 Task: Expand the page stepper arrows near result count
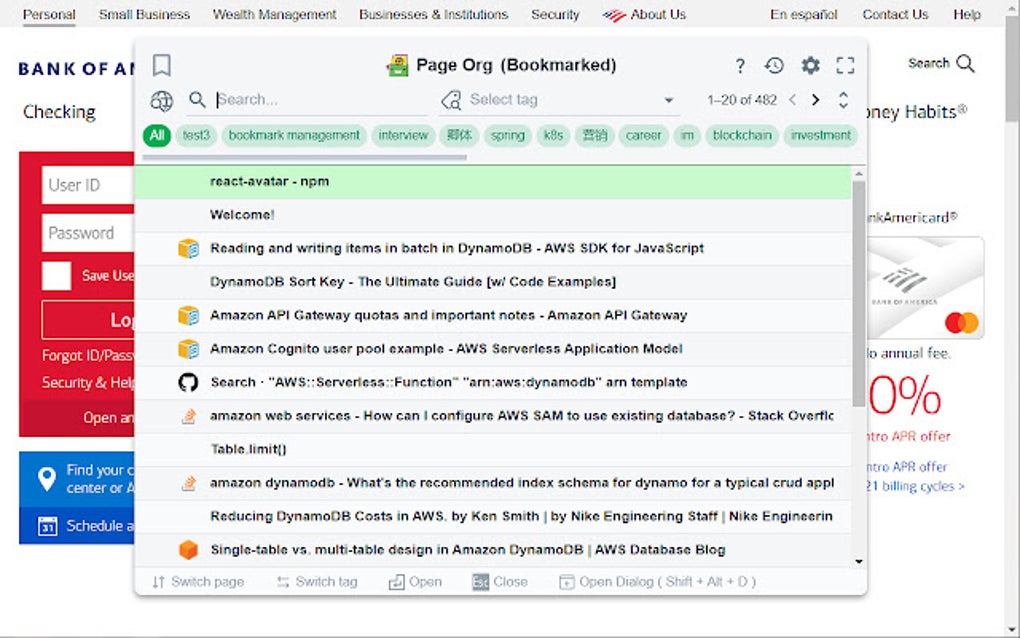[x=843, y=100]
